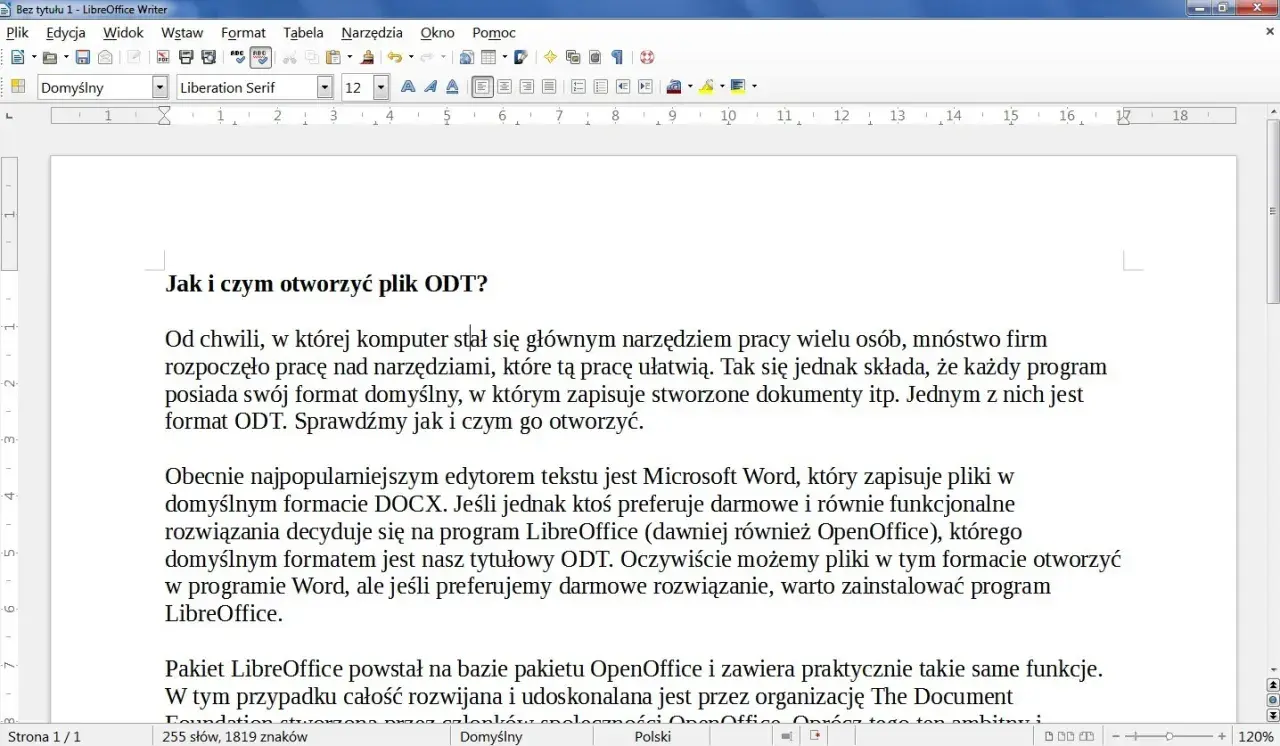Screen dimensions: 1280x746
Task: Zoom in with the plus button
Action: click(1222, 737)
